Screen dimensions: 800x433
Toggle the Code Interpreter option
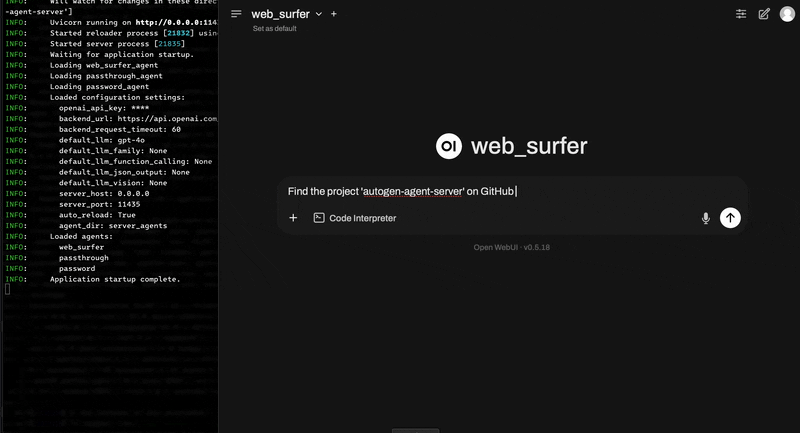pyautogui.click(x=355, y=218)
